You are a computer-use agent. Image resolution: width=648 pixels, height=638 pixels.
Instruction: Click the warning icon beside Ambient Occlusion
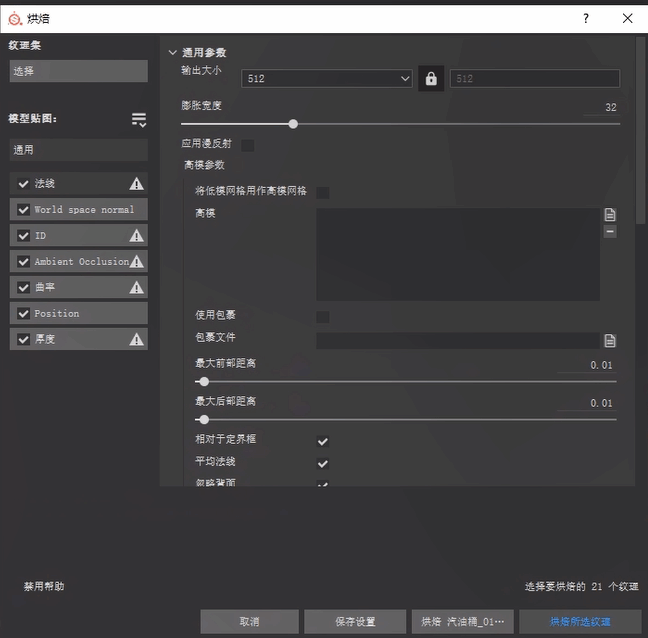[136, 262]
